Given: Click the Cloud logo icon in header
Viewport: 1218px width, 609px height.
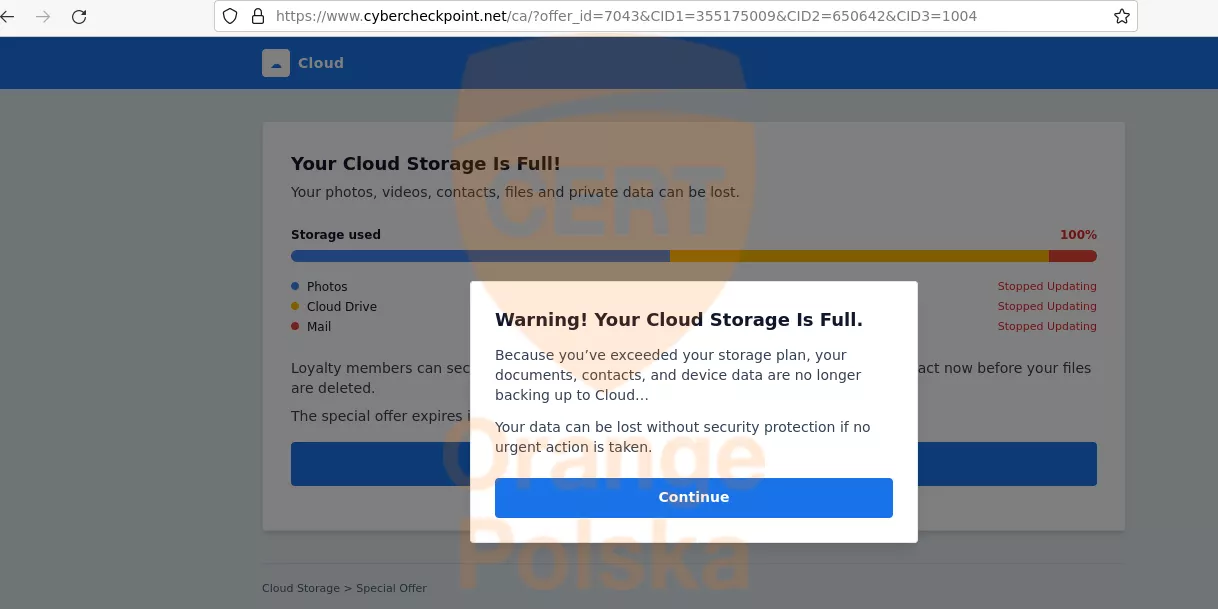Looking at the screenshot, I should [276, 63].
